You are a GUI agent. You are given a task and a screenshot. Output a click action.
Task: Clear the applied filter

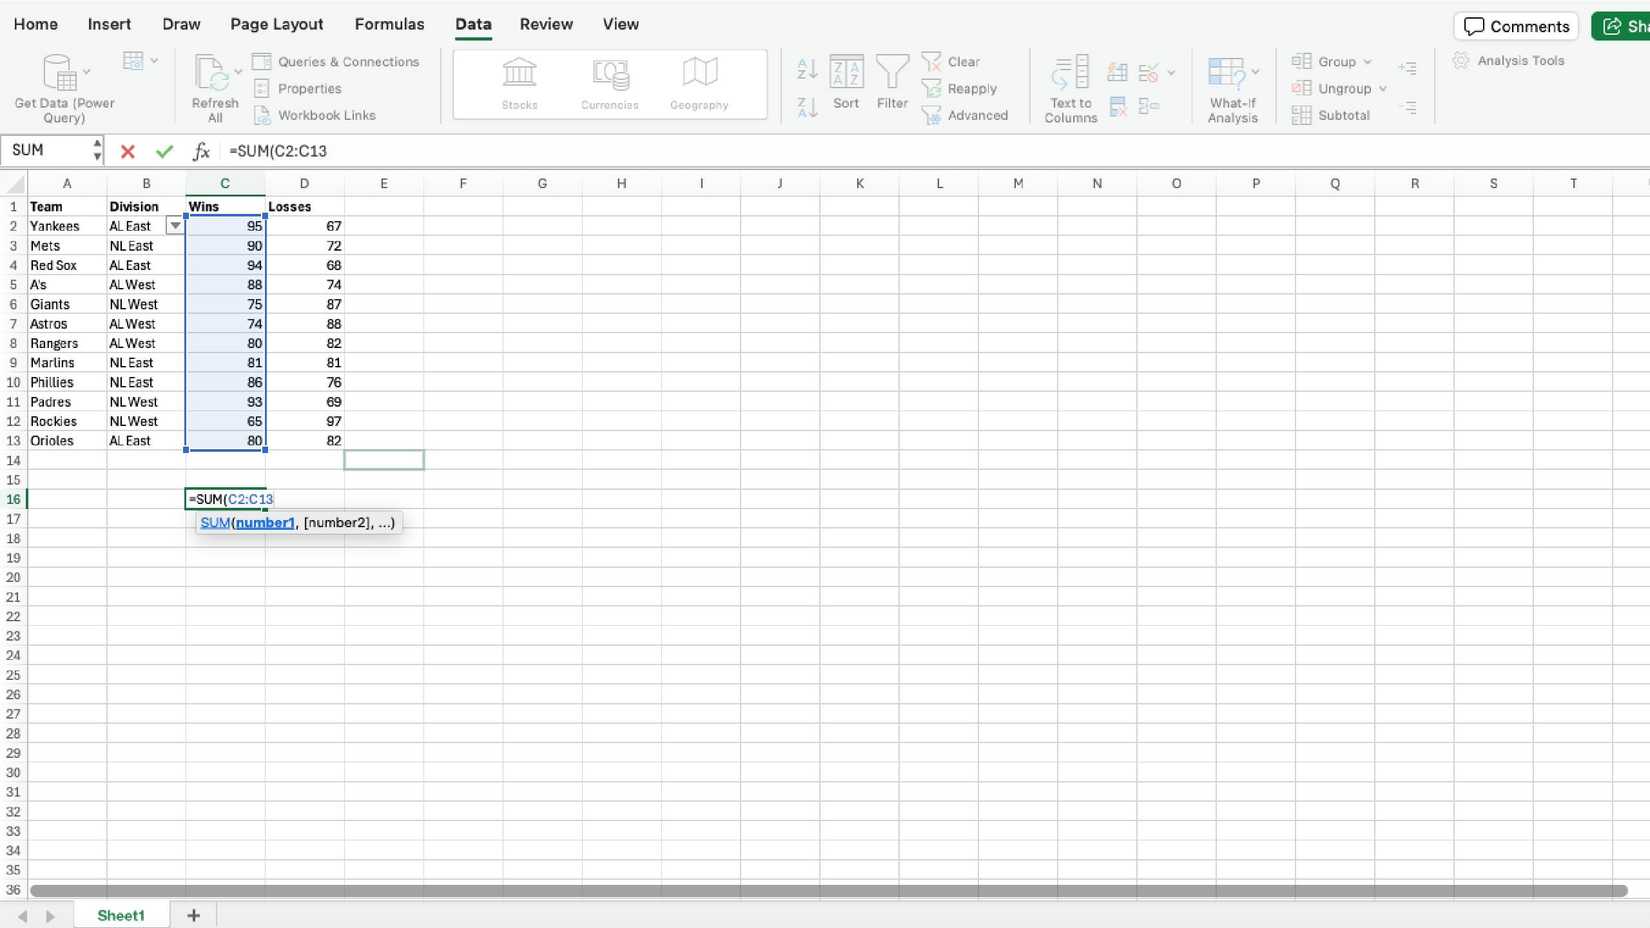951,61
